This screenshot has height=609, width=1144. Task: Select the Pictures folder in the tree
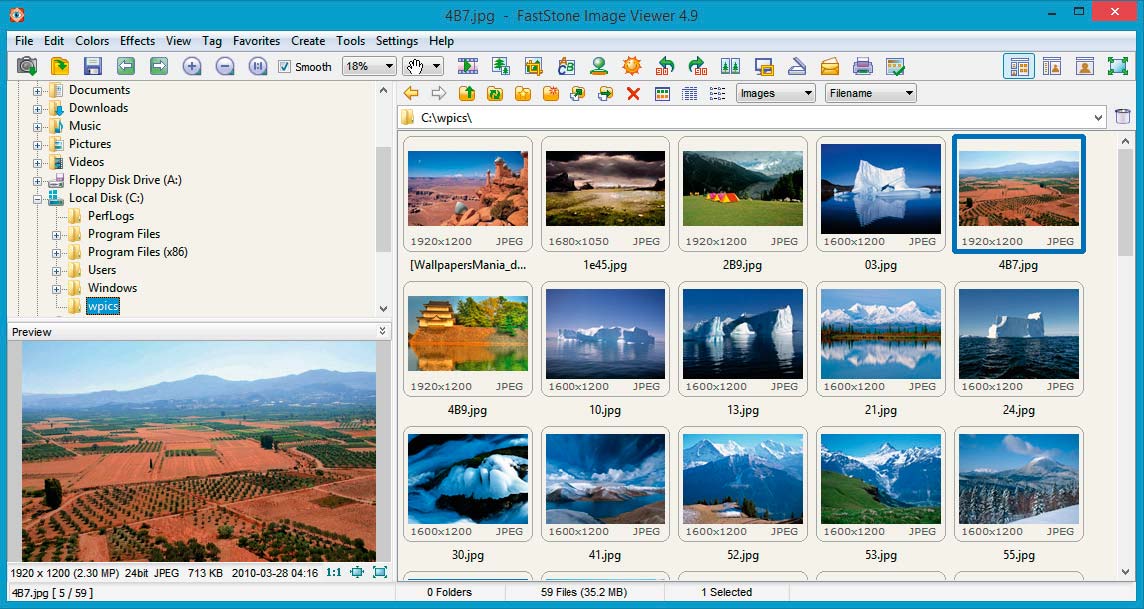click(90, 144)
